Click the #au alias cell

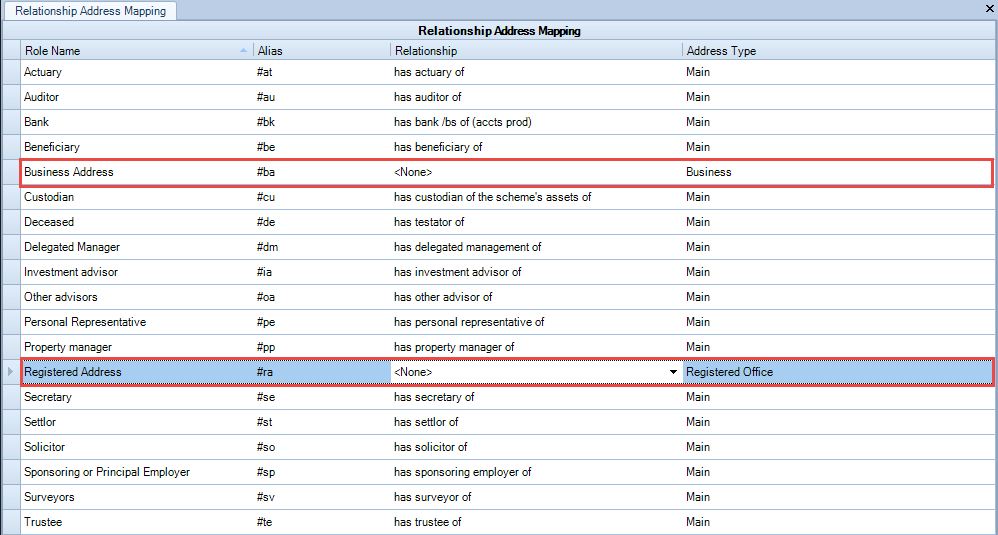tap(321, 97)
